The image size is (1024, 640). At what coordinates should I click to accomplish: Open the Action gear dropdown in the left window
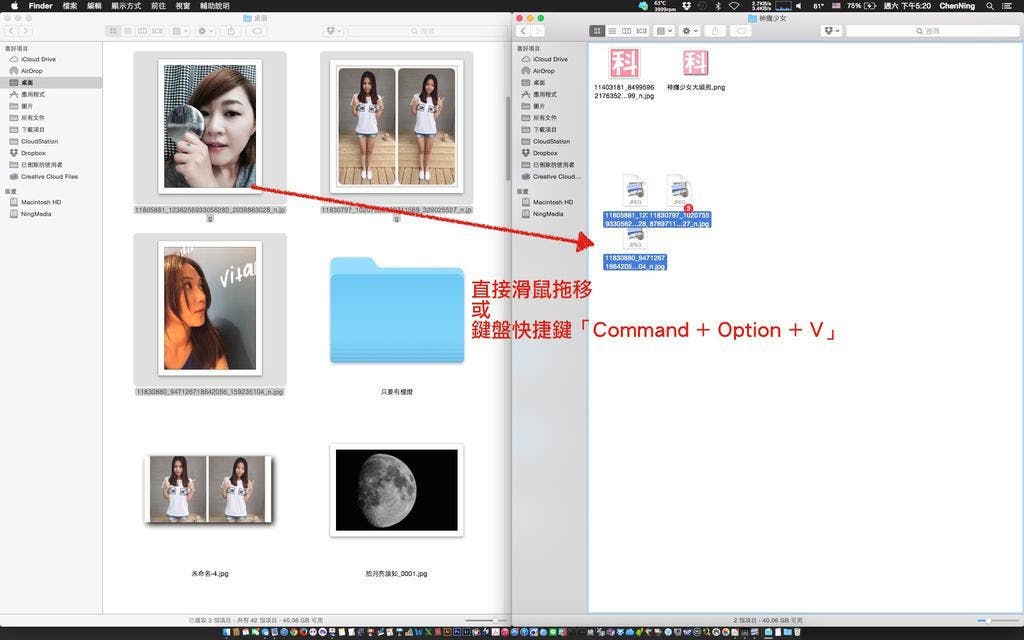point(205,31)
